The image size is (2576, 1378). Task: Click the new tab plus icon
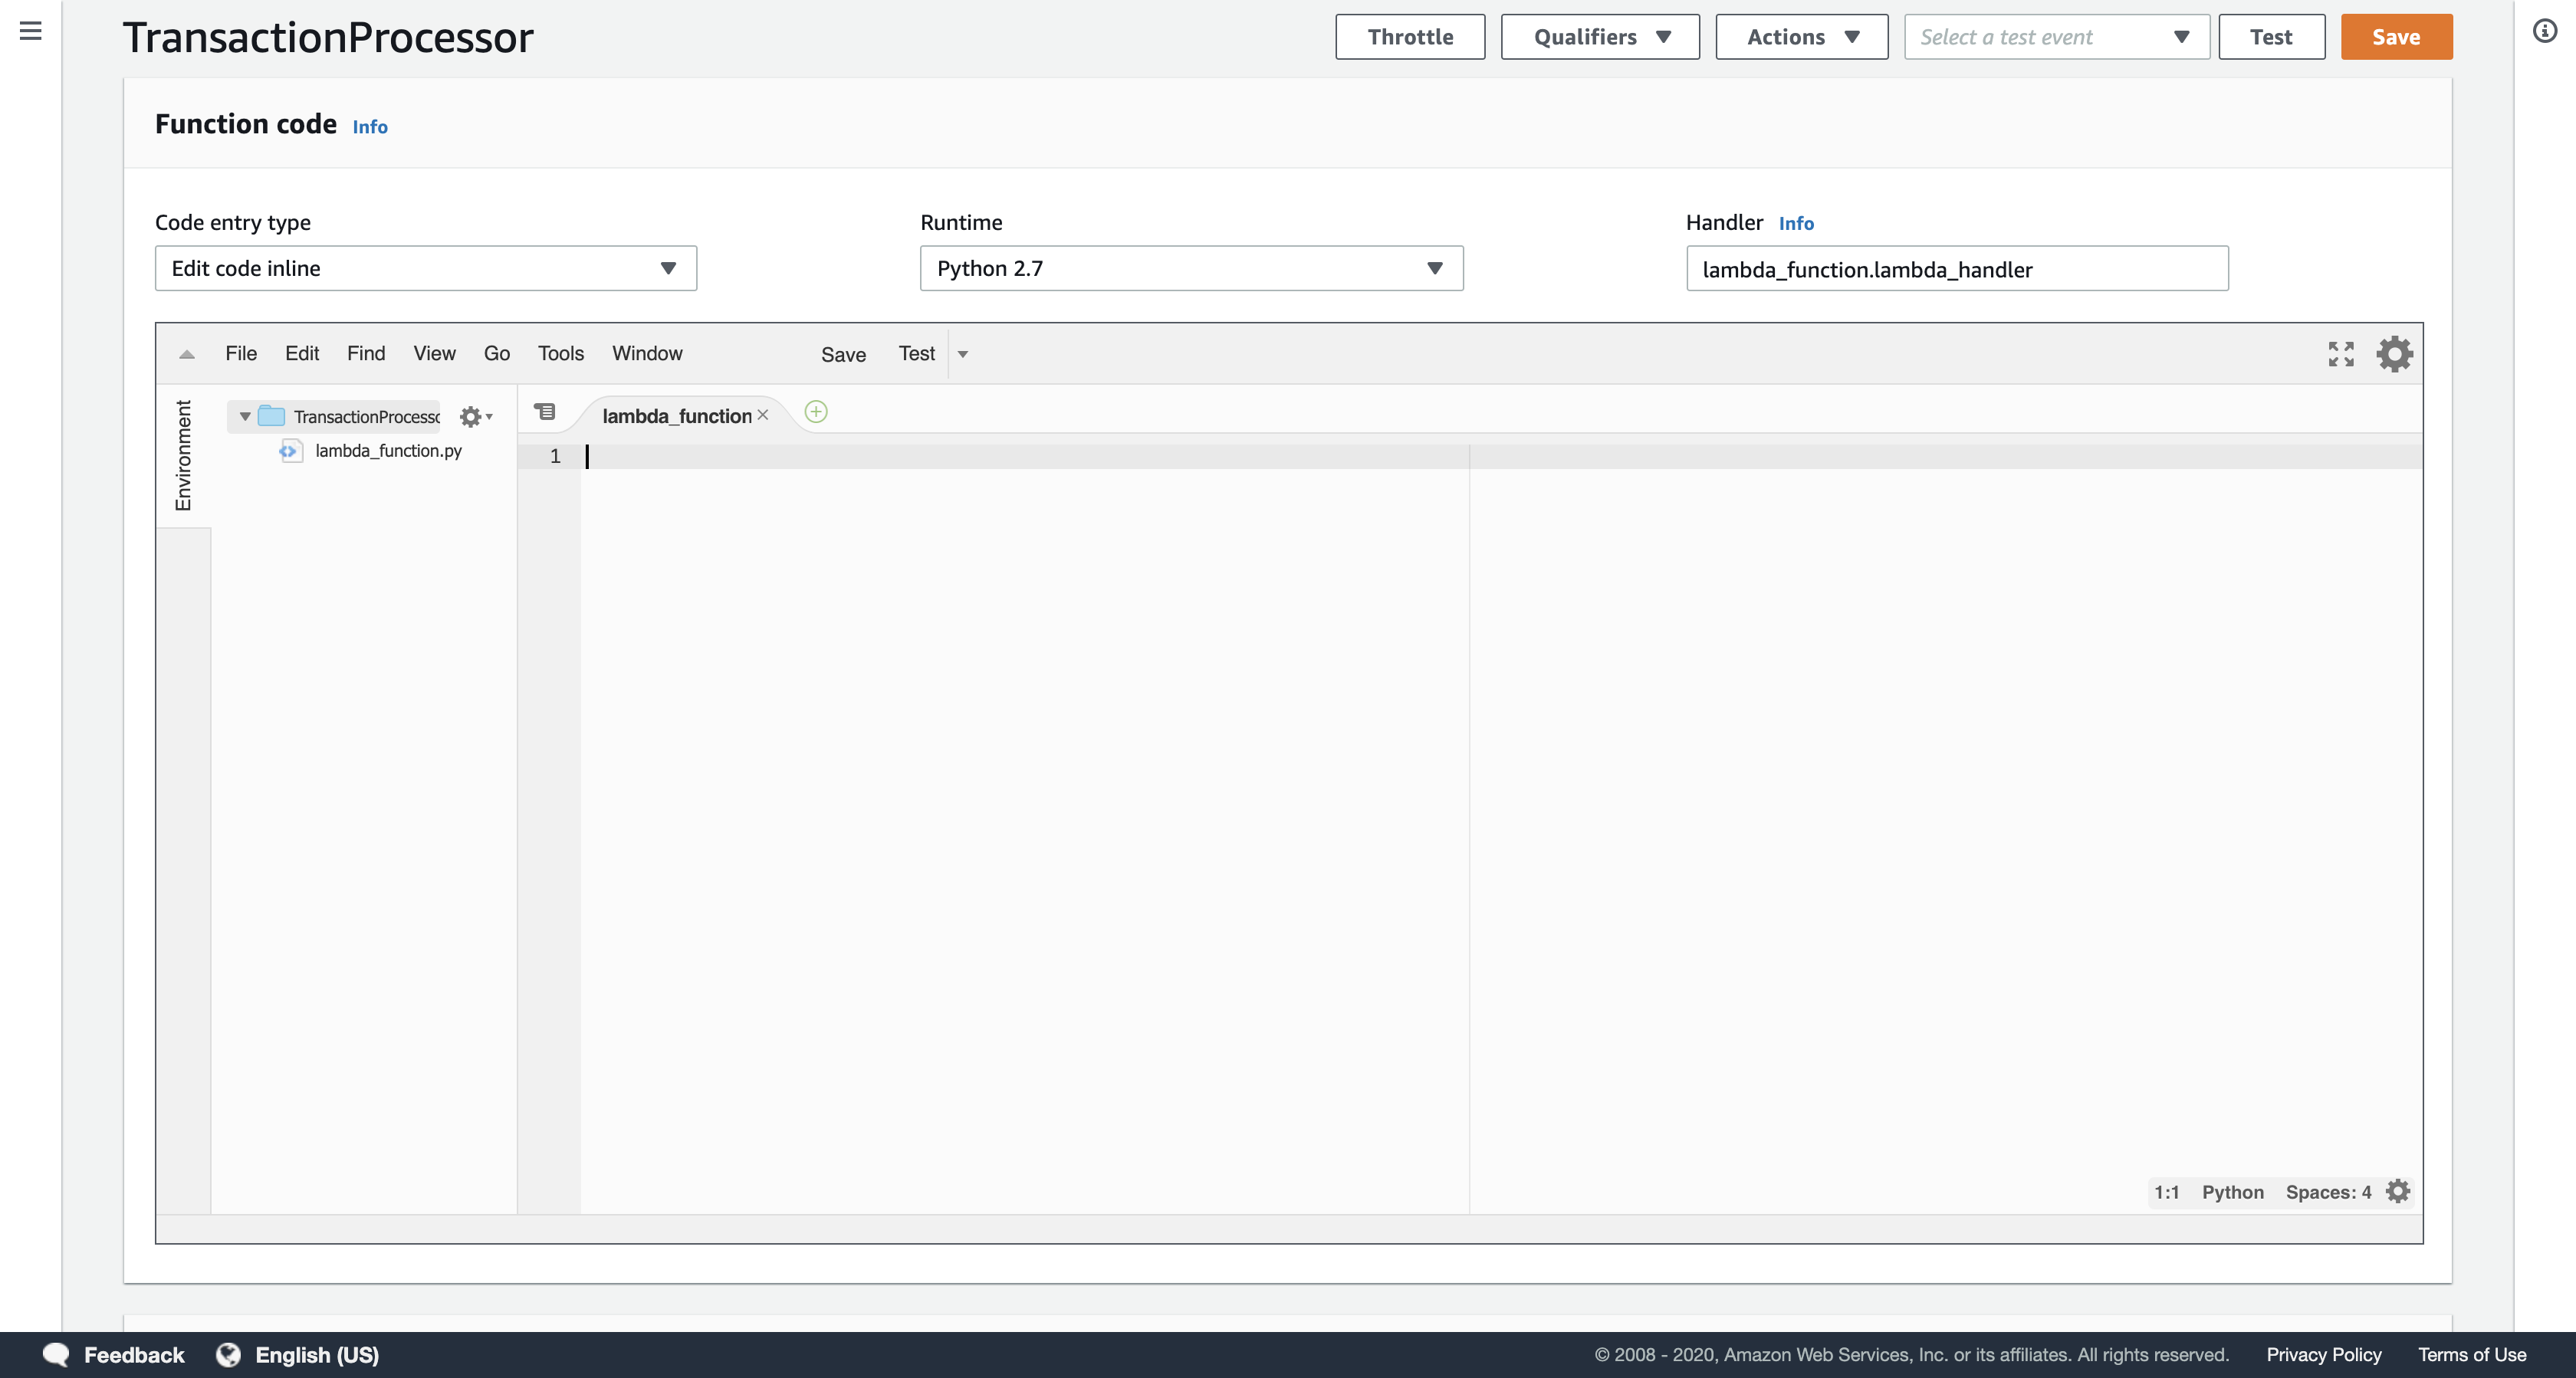click(816, 412)
